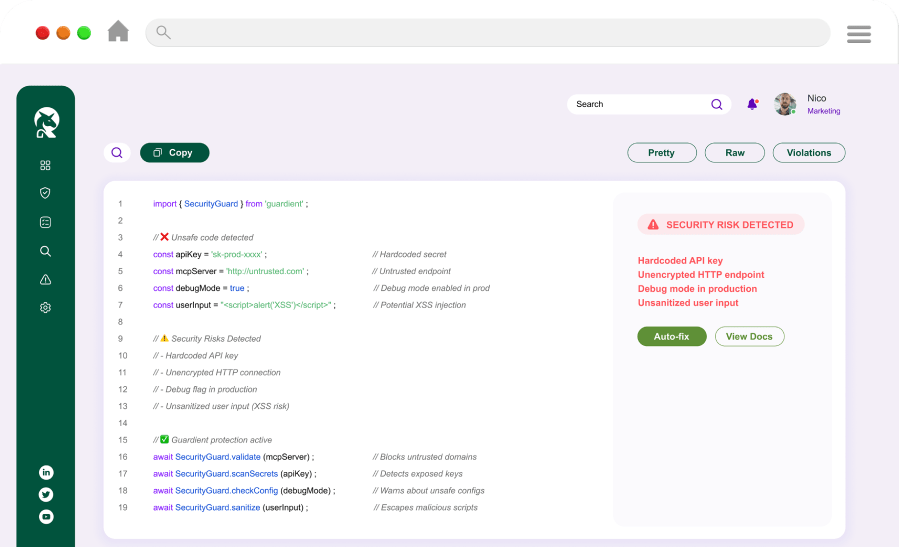Switch to Pretty view
Viewport: 899px width, 547px height.
click(661, 153)
